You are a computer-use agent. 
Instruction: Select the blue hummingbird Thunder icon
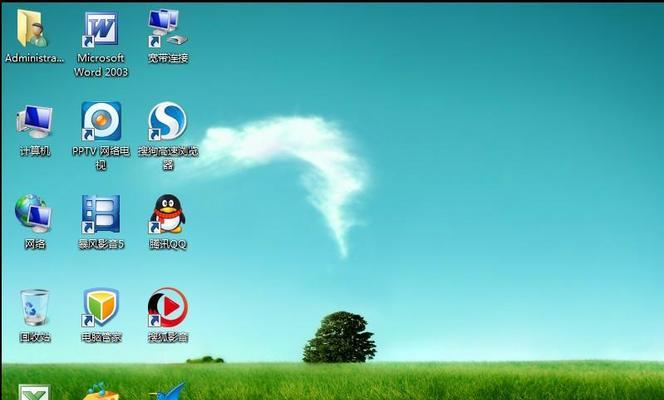(168, 392)
